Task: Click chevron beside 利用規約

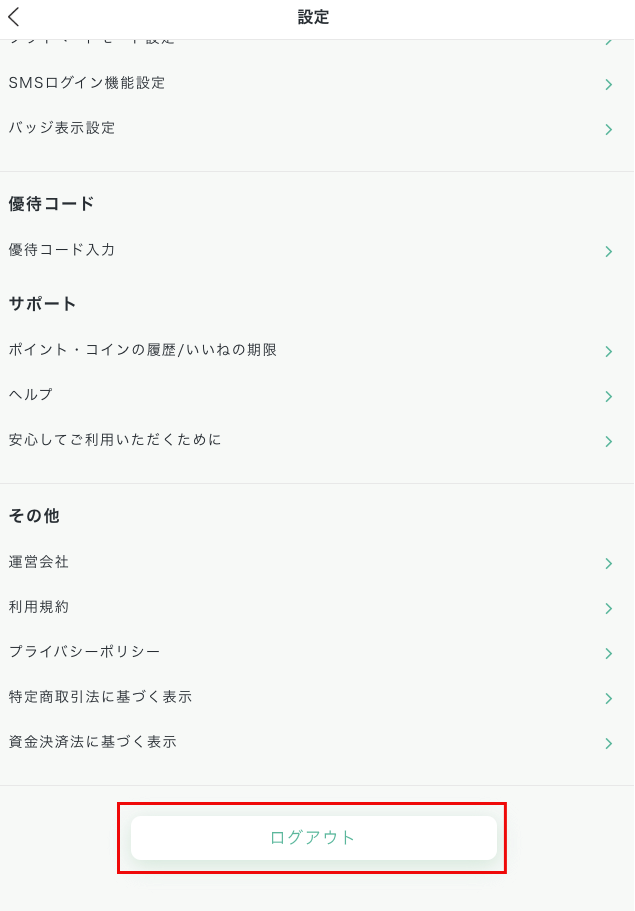Action: (608, 609)
